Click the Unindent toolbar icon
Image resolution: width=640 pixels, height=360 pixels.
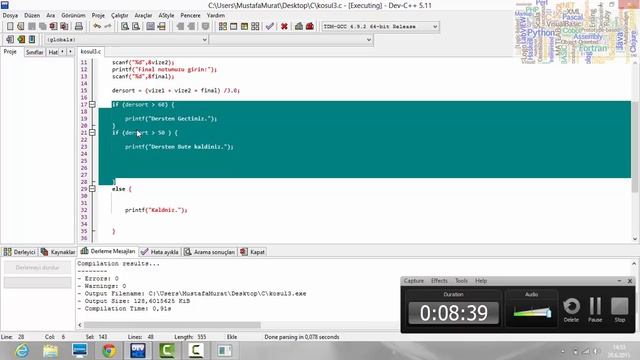(191, 27)
